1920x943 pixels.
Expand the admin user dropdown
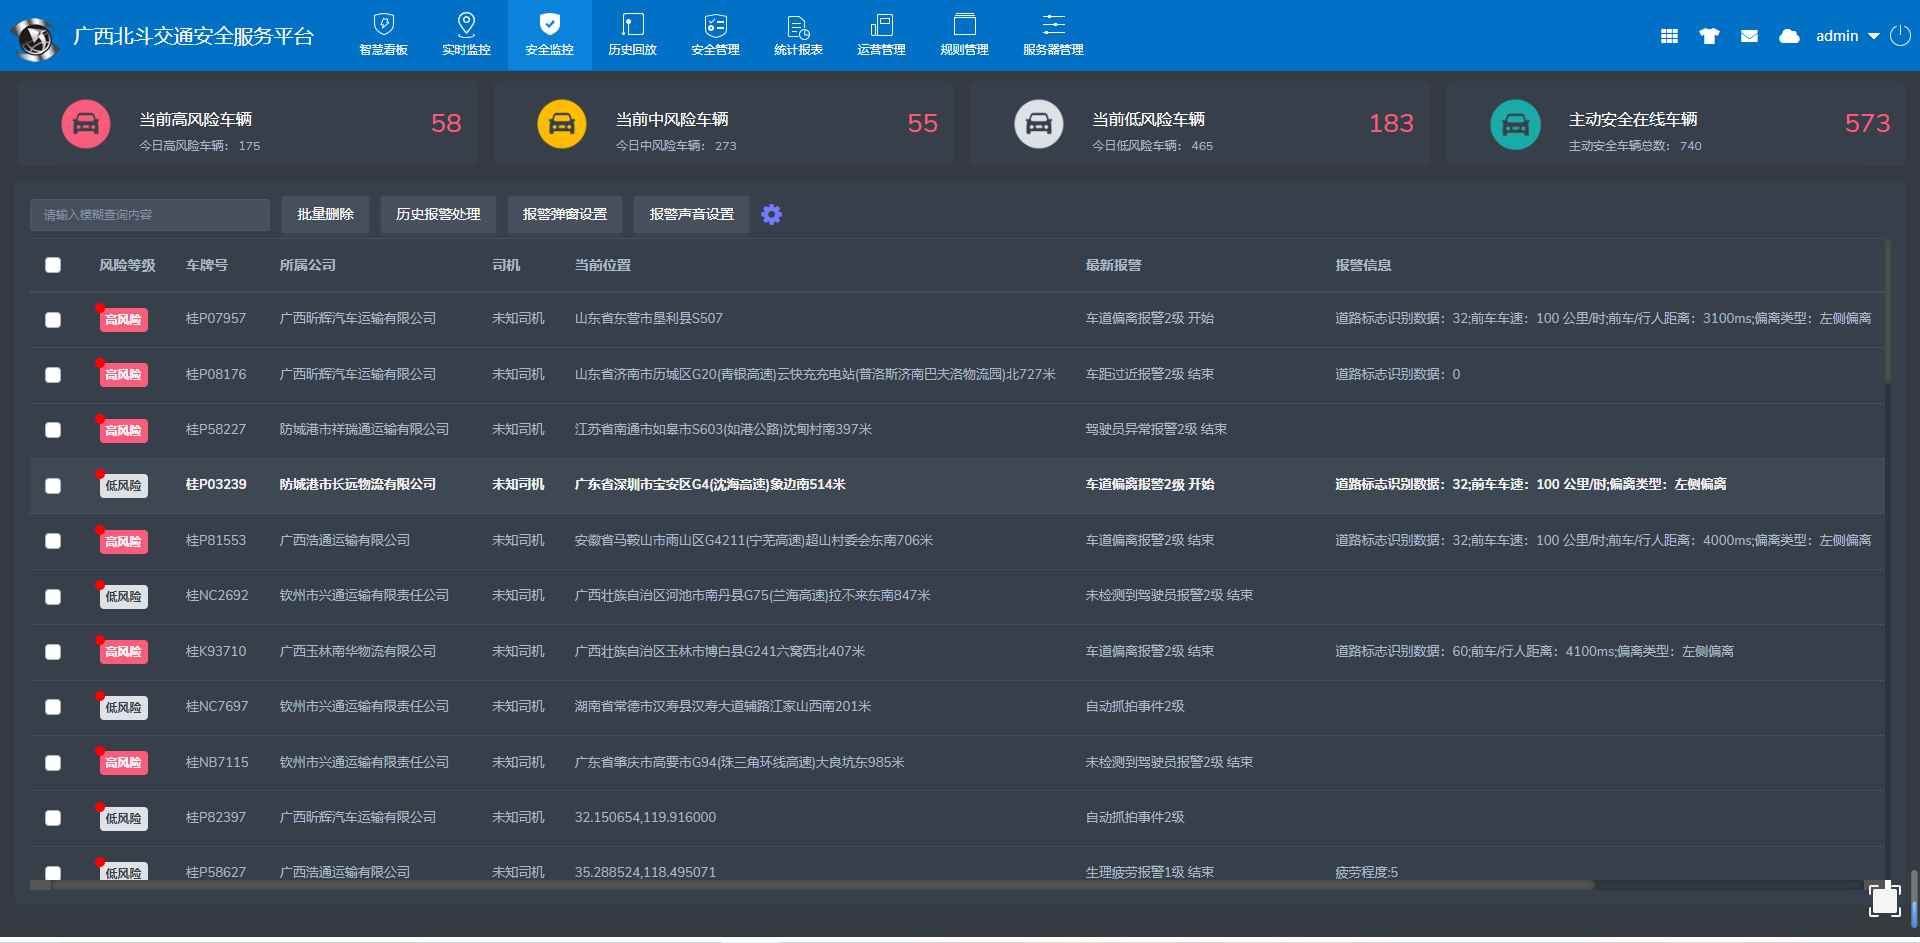coord(1847,36)
